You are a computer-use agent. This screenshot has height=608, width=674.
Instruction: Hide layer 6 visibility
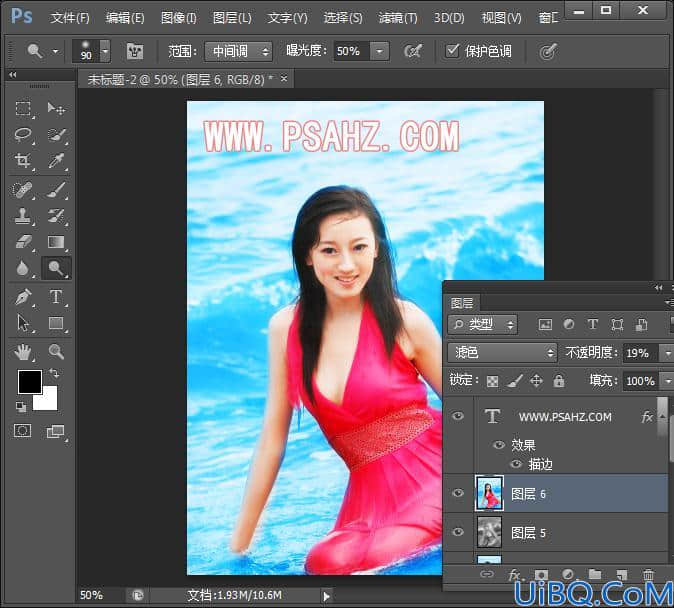pos(458,493)
